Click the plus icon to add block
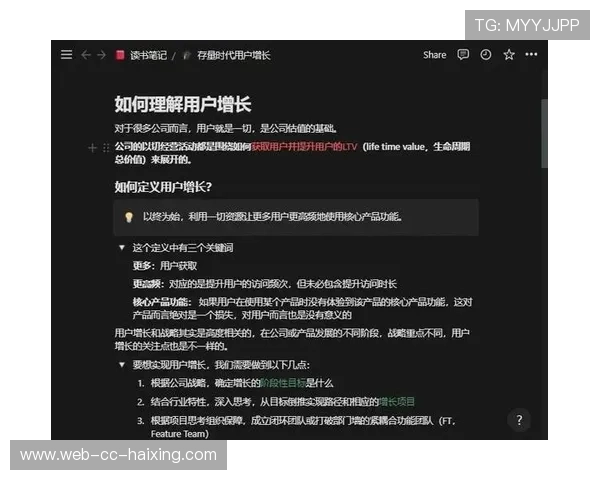 tap(93, 147)
